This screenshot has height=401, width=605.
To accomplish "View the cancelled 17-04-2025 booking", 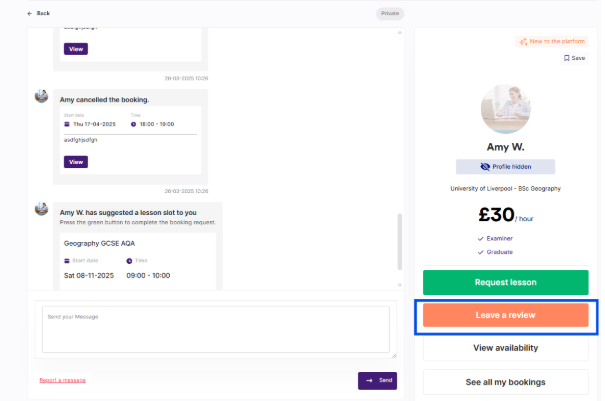I will tap(77, 162).
